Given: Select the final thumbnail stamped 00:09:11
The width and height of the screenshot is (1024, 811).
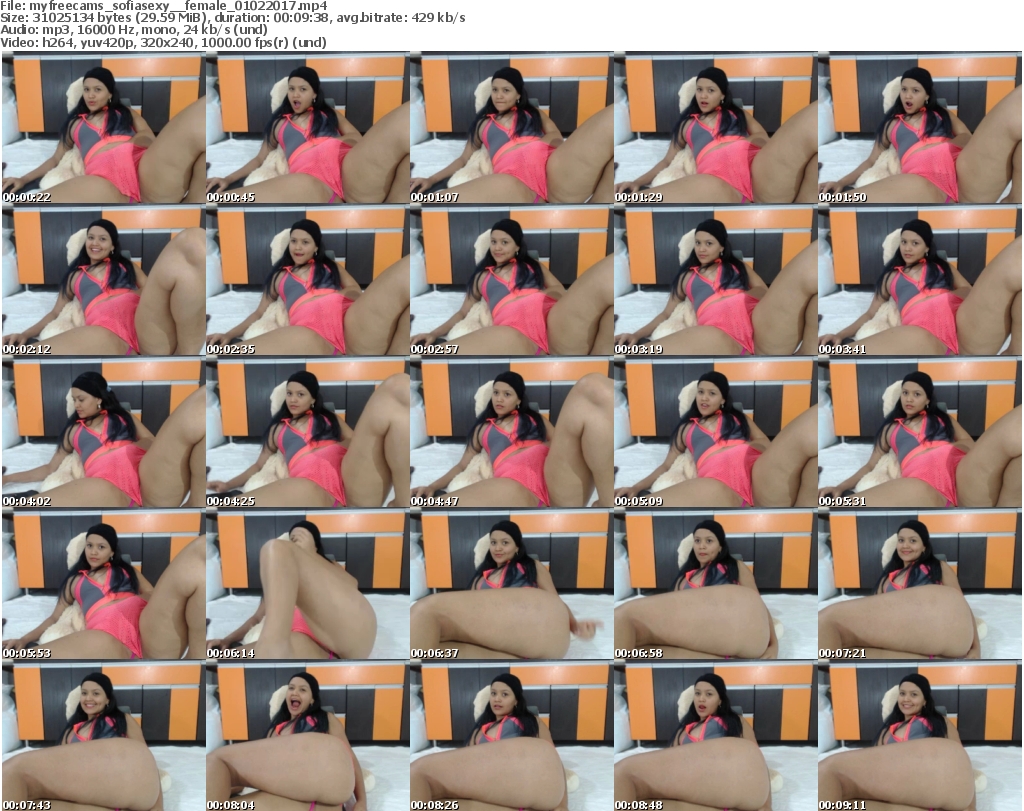Looking at the screenshot, I should click(x=920, y=736).
